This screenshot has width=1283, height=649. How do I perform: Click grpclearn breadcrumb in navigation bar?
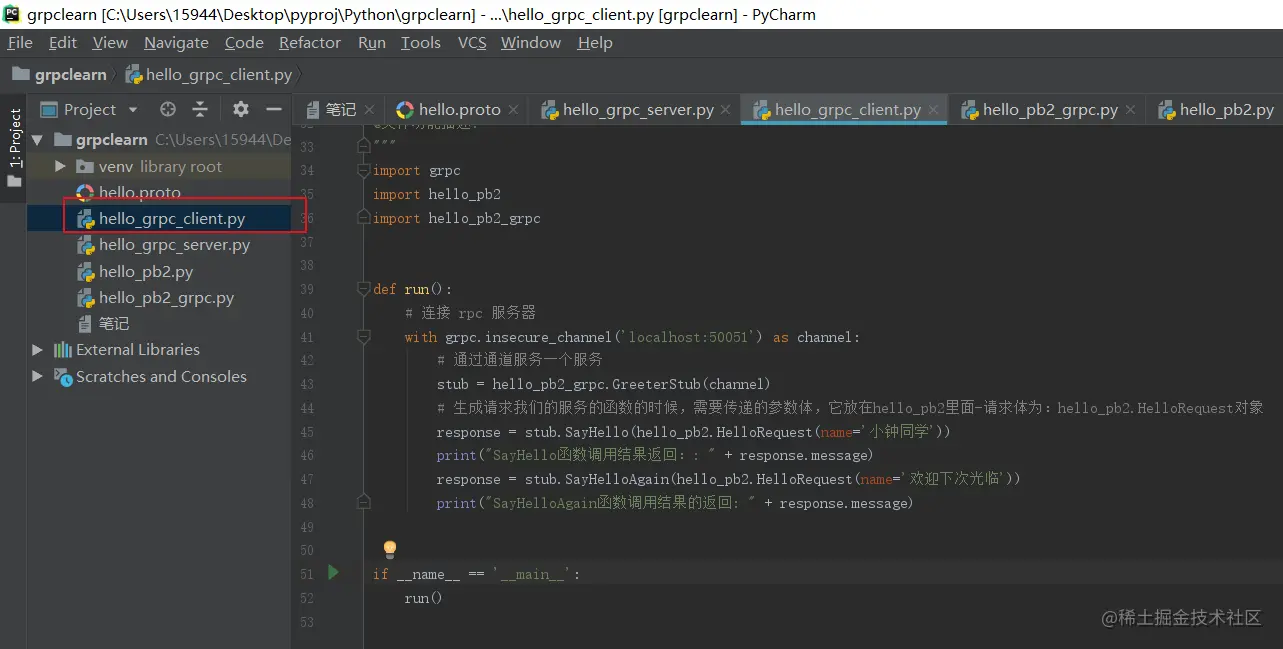click(60, 75)
